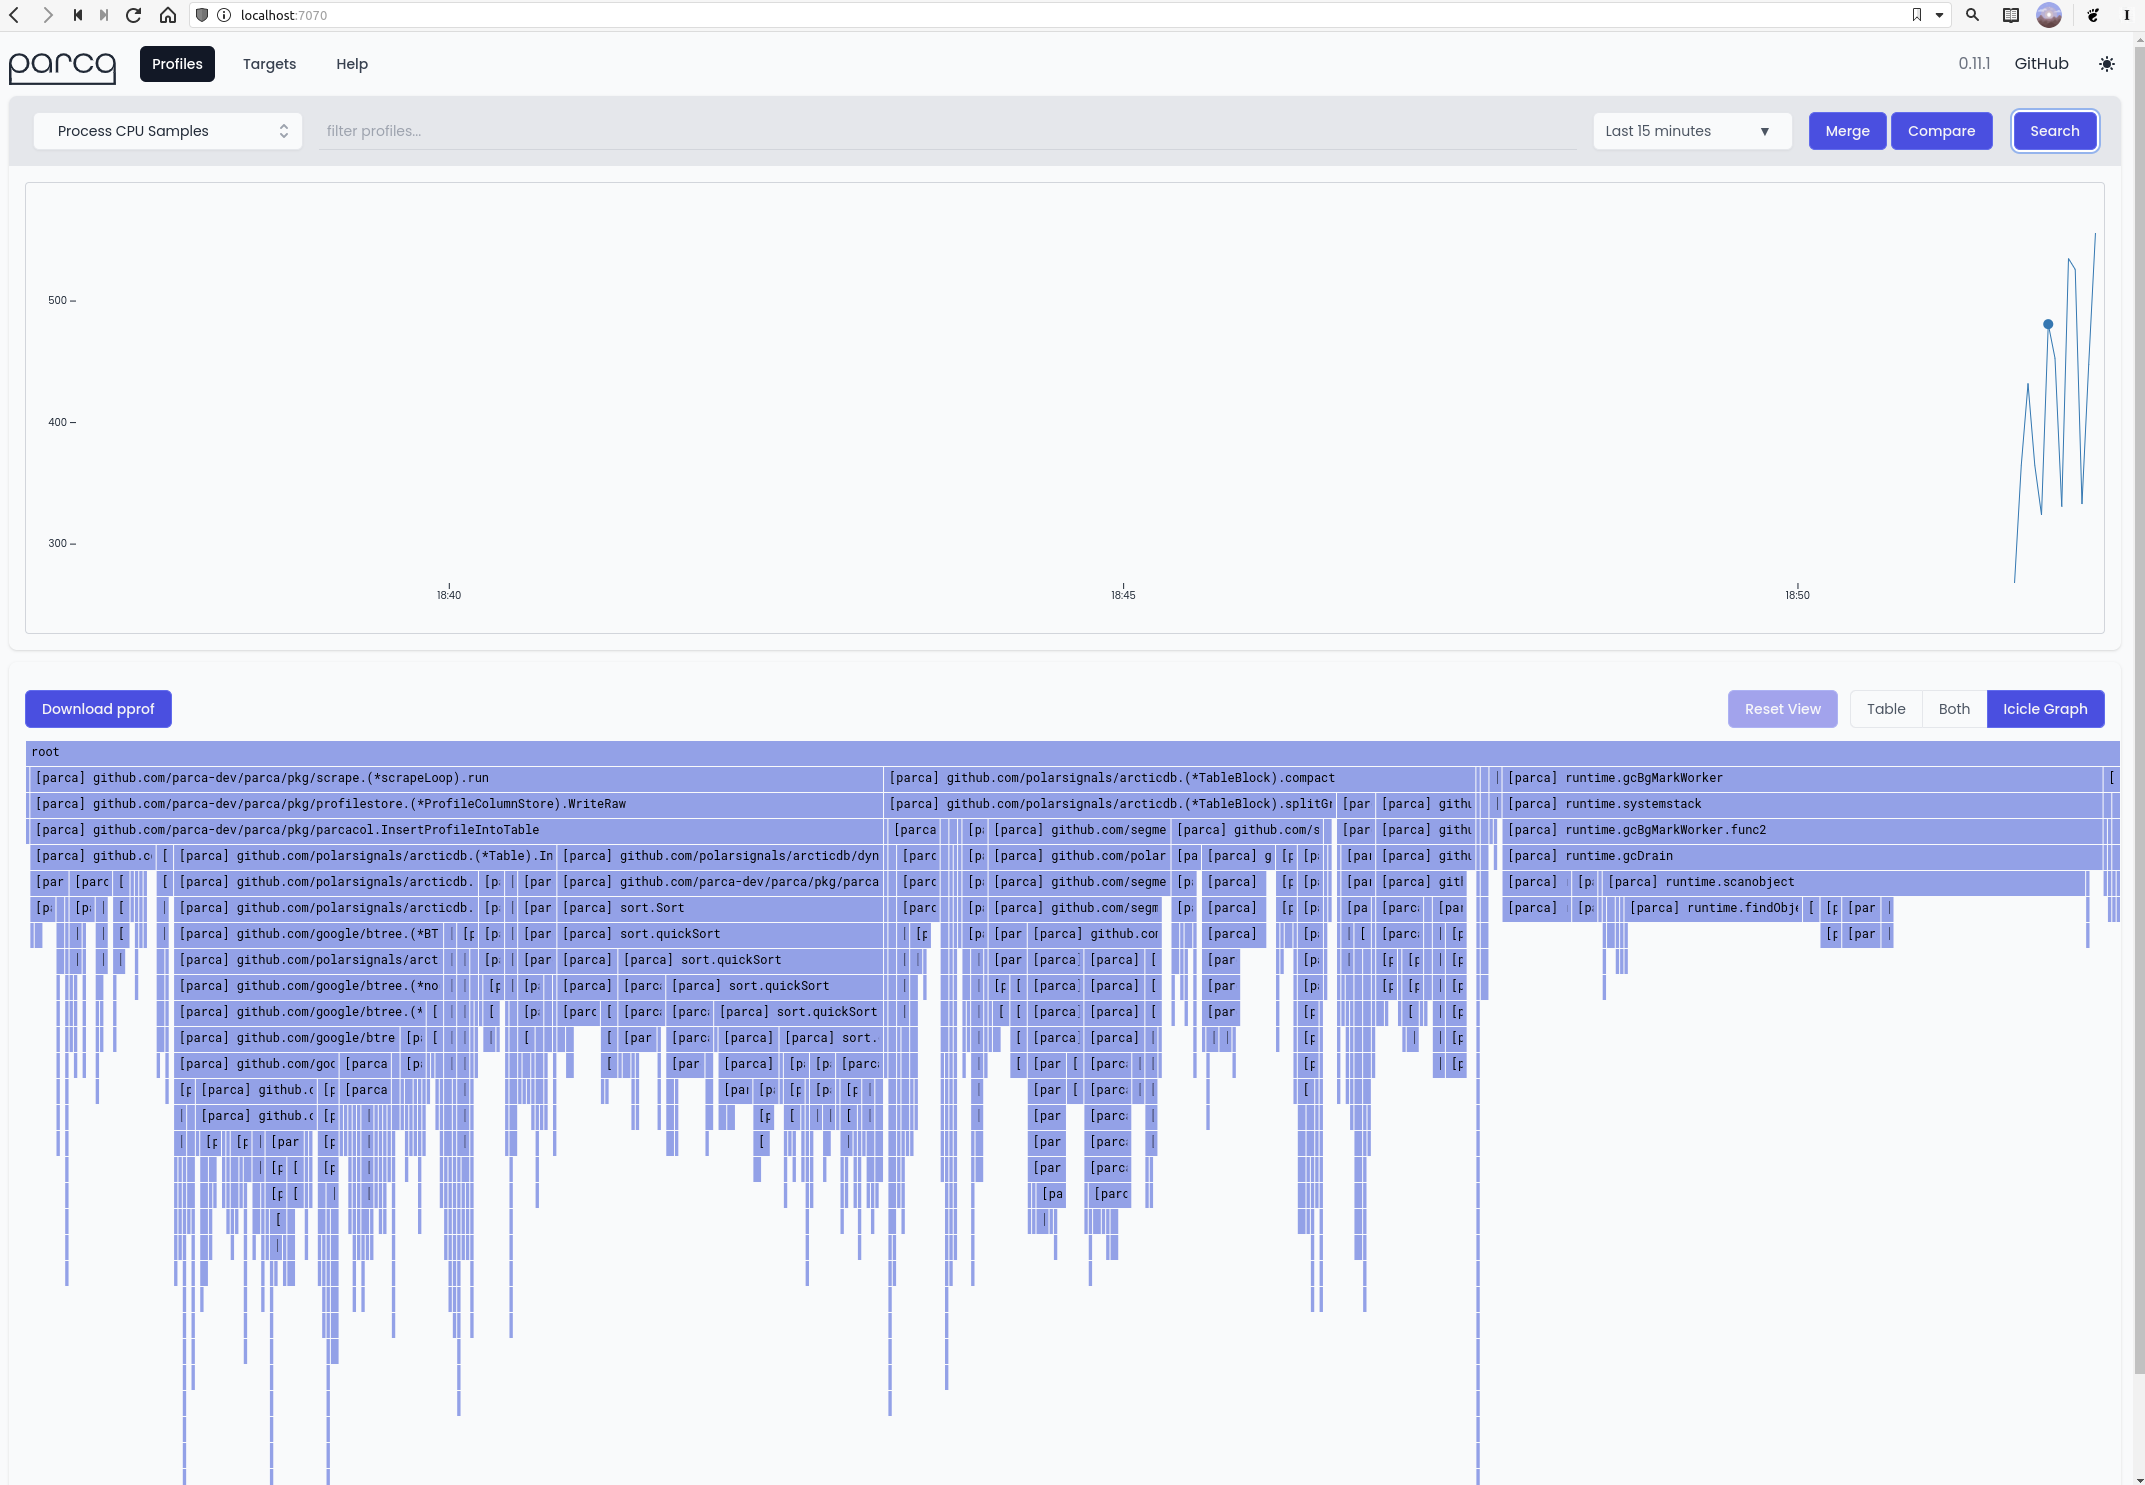Toggle dark mode sun icon
This screenshot has height=1485, width=2145.
tap(2107, 64)
